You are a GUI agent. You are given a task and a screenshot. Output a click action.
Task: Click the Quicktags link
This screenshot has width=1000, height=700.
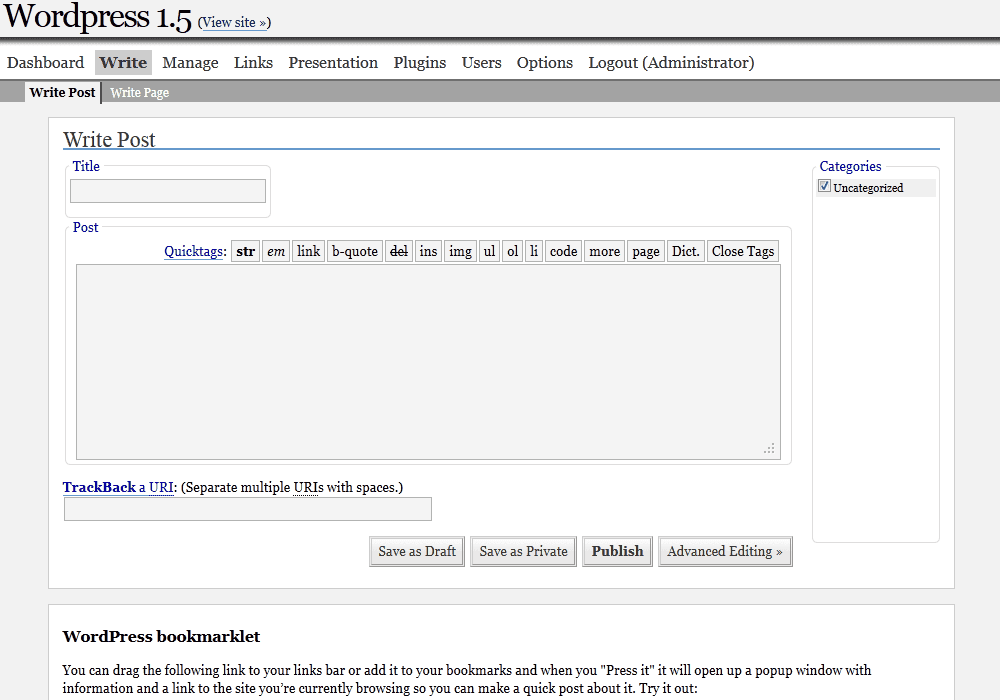click(x=193, y=251)
